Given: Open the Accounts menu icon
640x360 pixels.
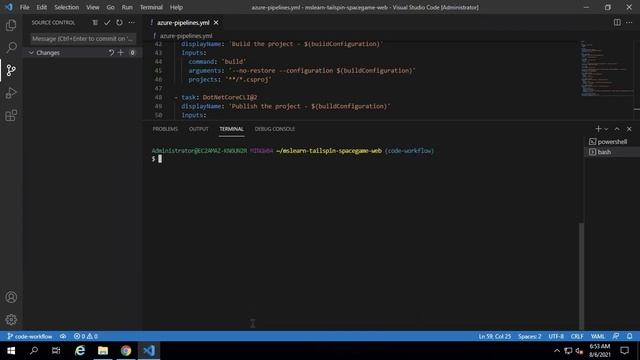Looking at the screenshot, I should point(11,297).
